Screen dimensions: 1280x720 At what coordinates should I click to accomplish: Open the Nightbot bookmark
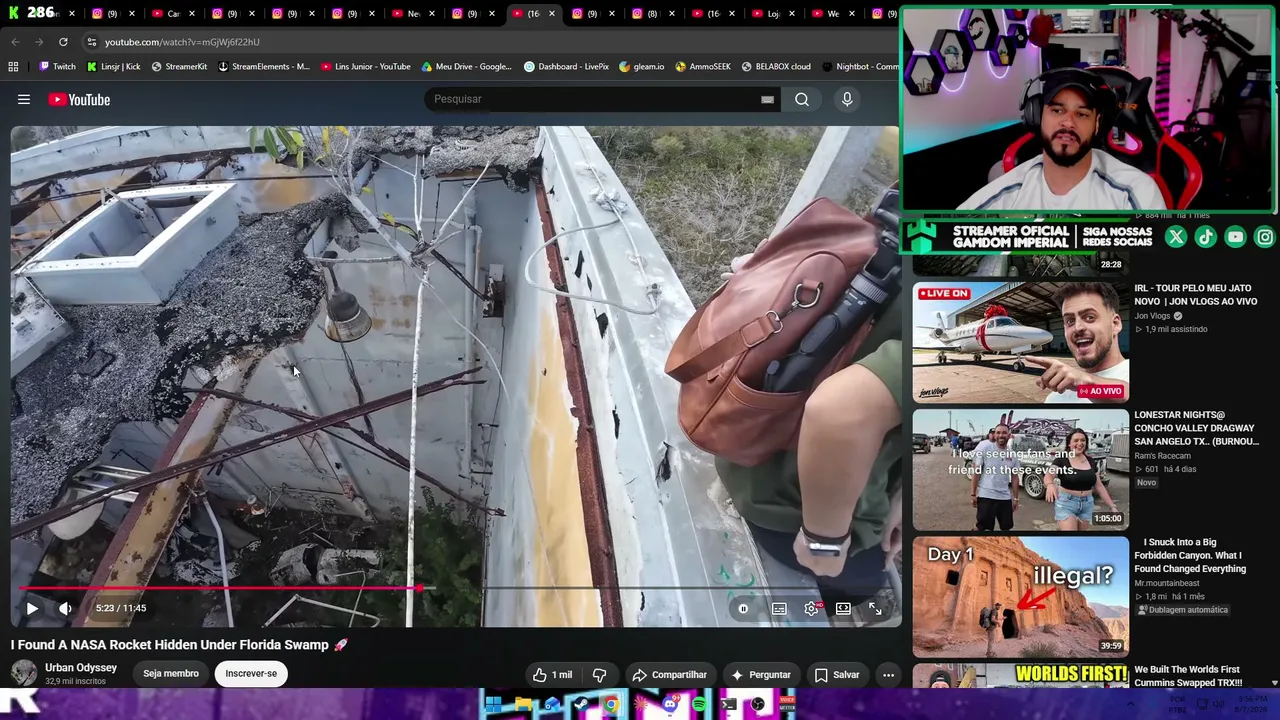pyautogui.click(x=860, y=67)
